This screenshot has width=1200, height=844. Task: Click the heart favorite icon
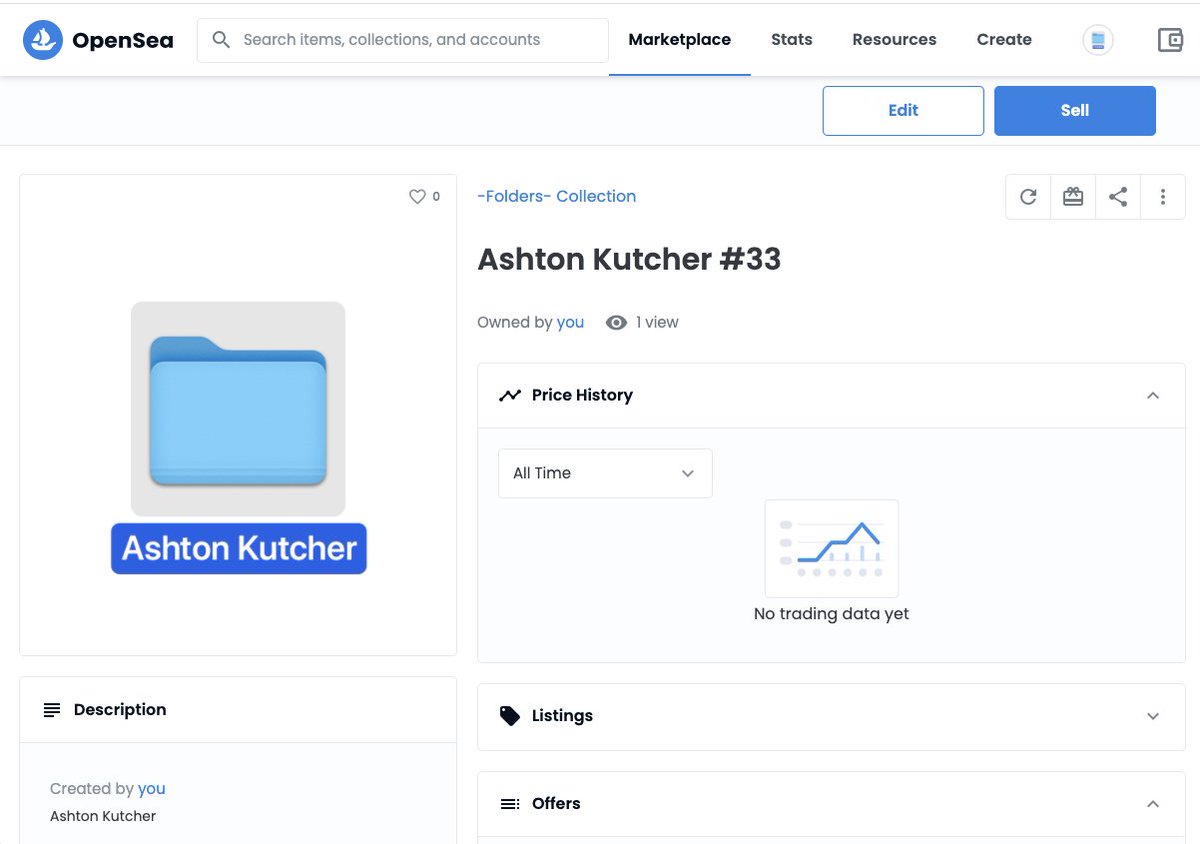(417, 197)
